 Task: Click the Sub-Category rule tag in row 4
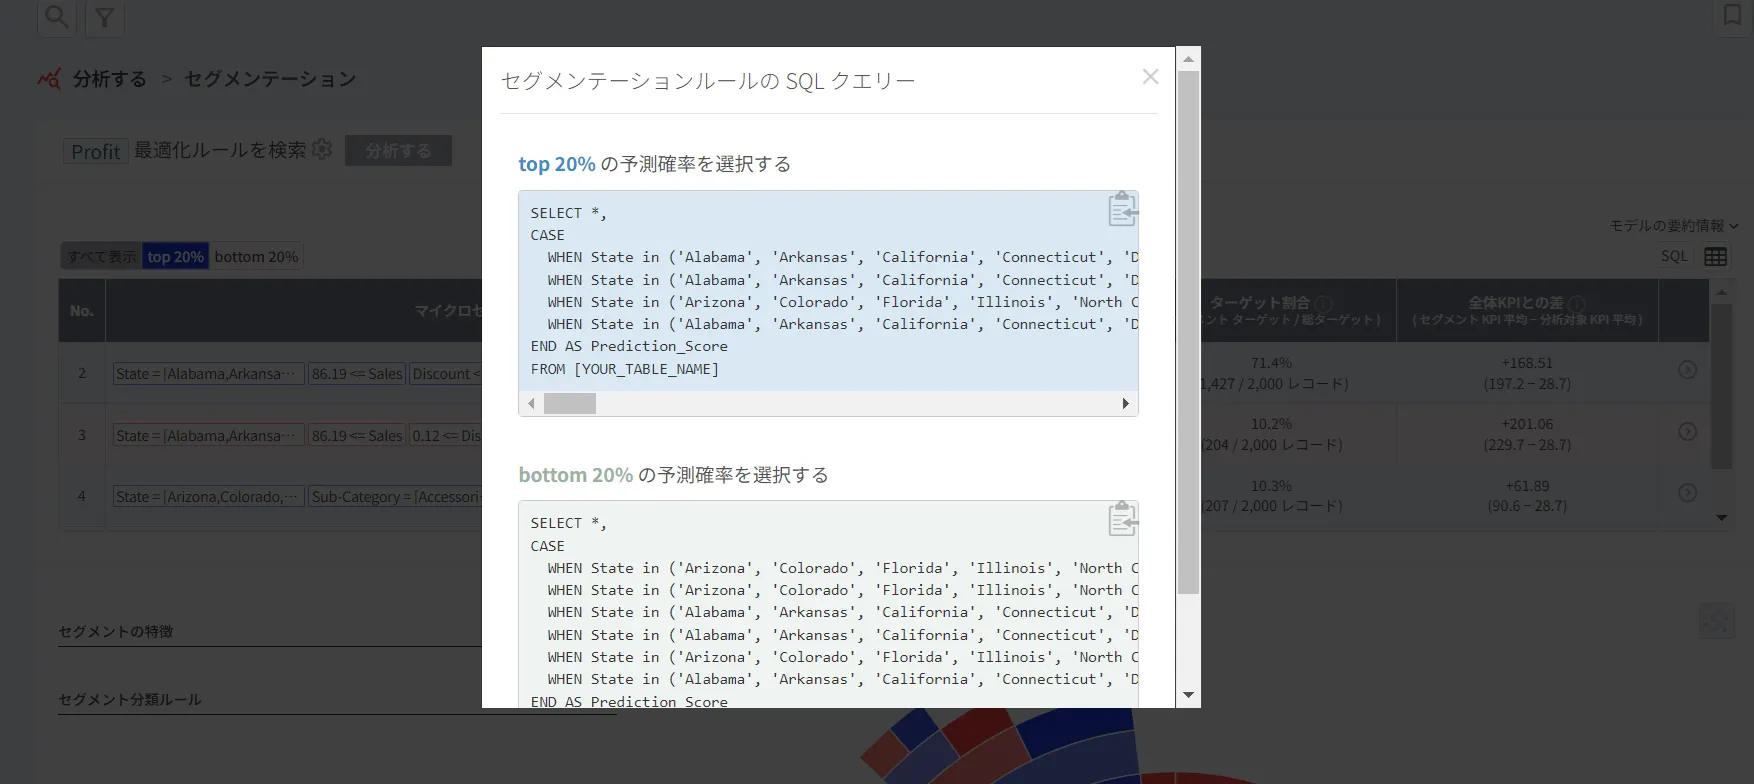[x=396, y=497]
